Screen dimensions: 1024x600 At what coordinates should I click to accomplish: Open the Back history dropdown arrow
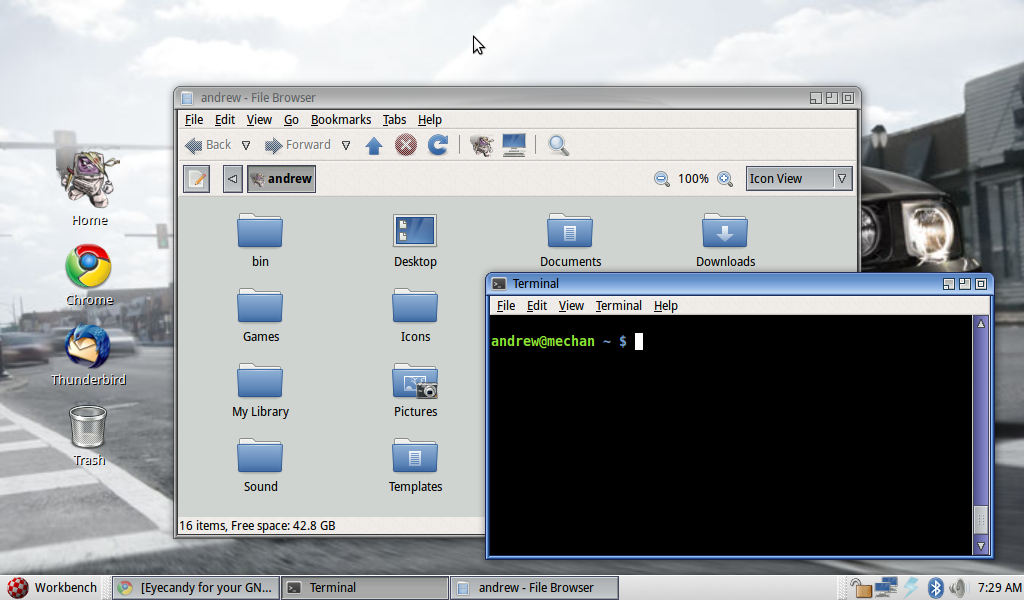246,146
